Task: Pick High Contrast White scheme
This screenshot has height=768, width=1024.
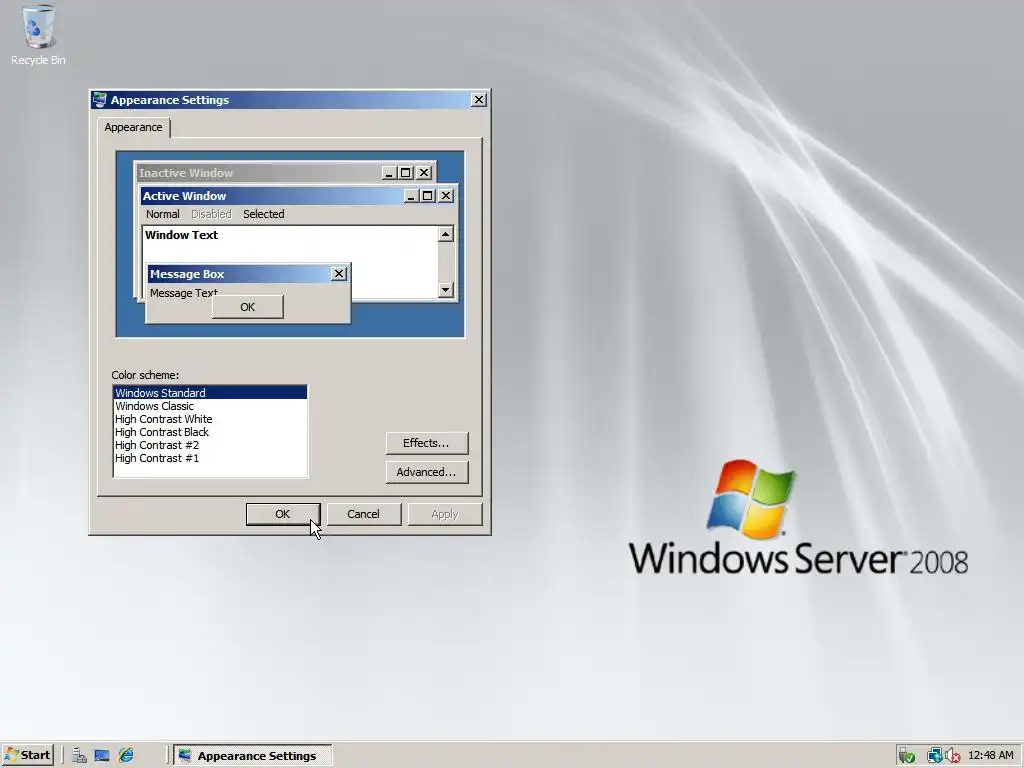Action: click(x=210, y=419)
